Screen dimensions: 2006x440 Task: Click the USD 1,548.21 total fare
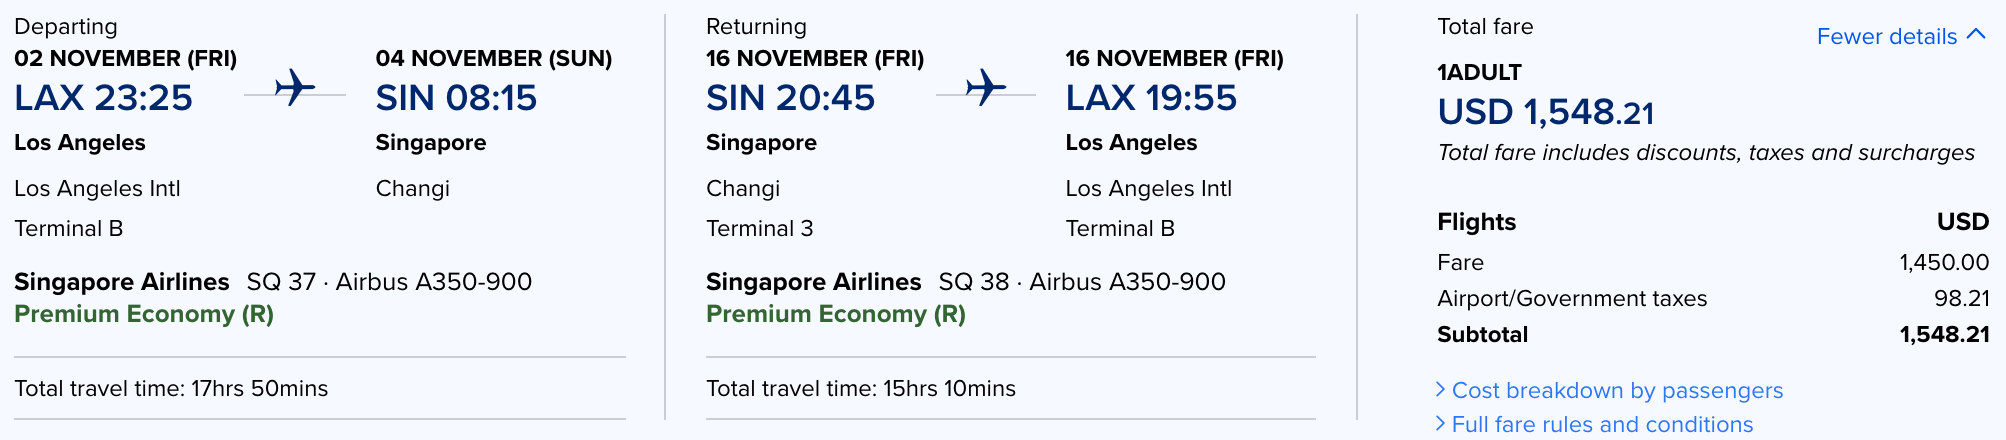coord(1545,112)
